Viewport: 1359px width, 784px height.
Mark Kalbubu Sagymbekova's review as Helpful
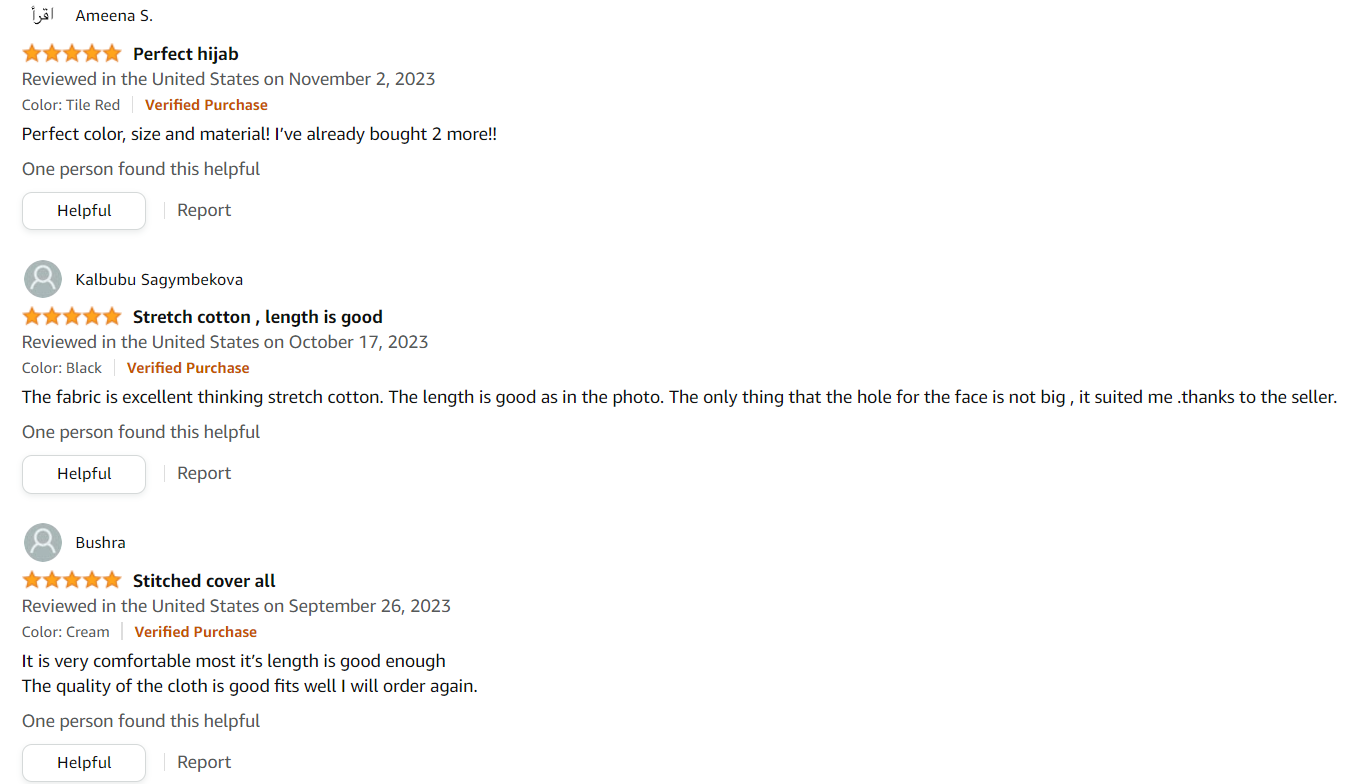point(84,474)
